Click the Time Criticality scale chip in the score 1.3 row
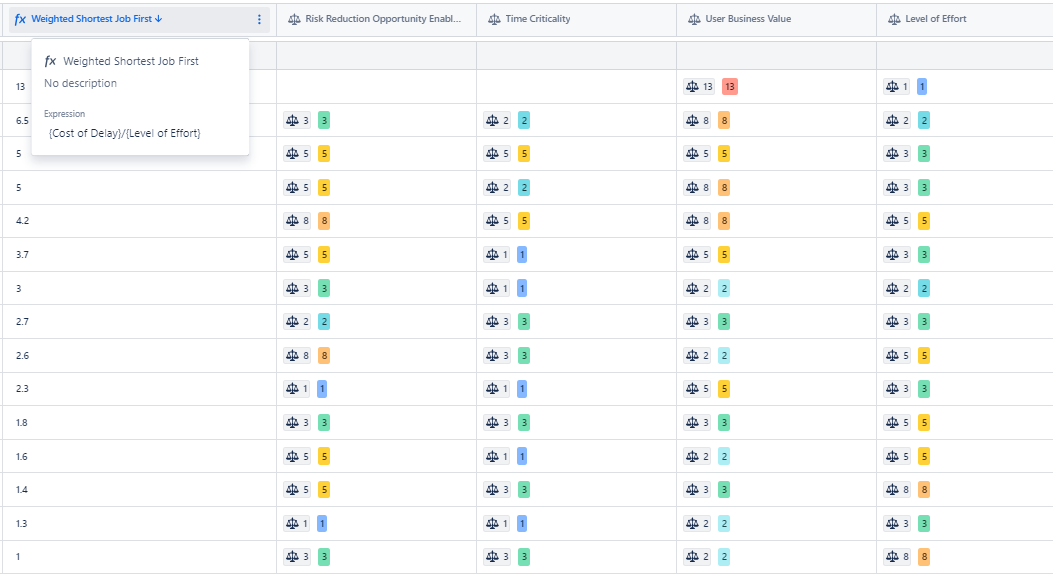 point(497,523)
